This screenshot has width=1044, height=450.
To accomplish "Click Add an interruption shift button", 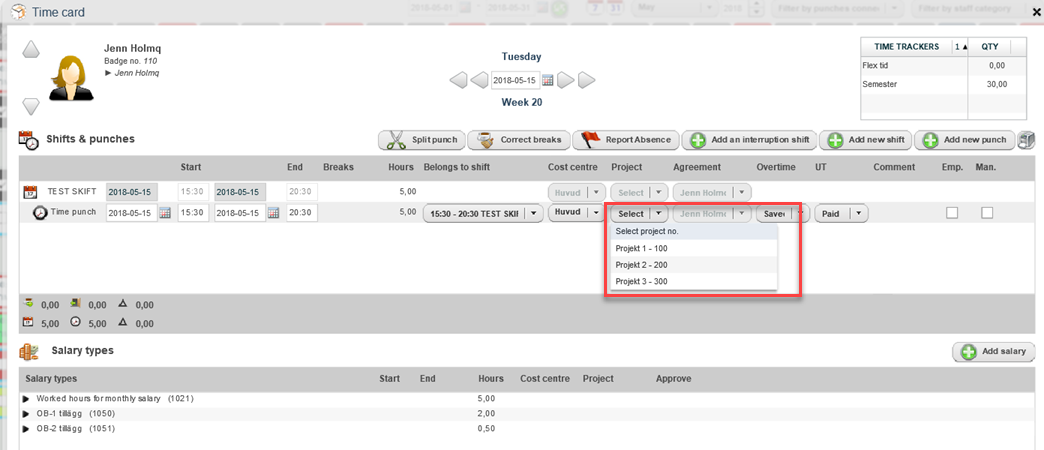I will pos(749,140).
